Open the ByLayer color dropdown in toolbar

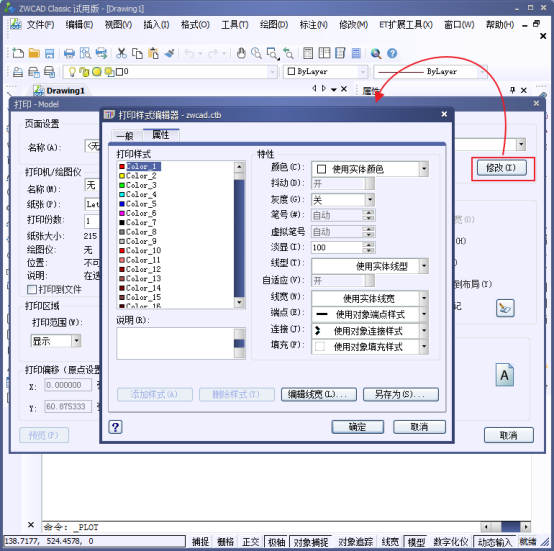click(x=363, y=72)
